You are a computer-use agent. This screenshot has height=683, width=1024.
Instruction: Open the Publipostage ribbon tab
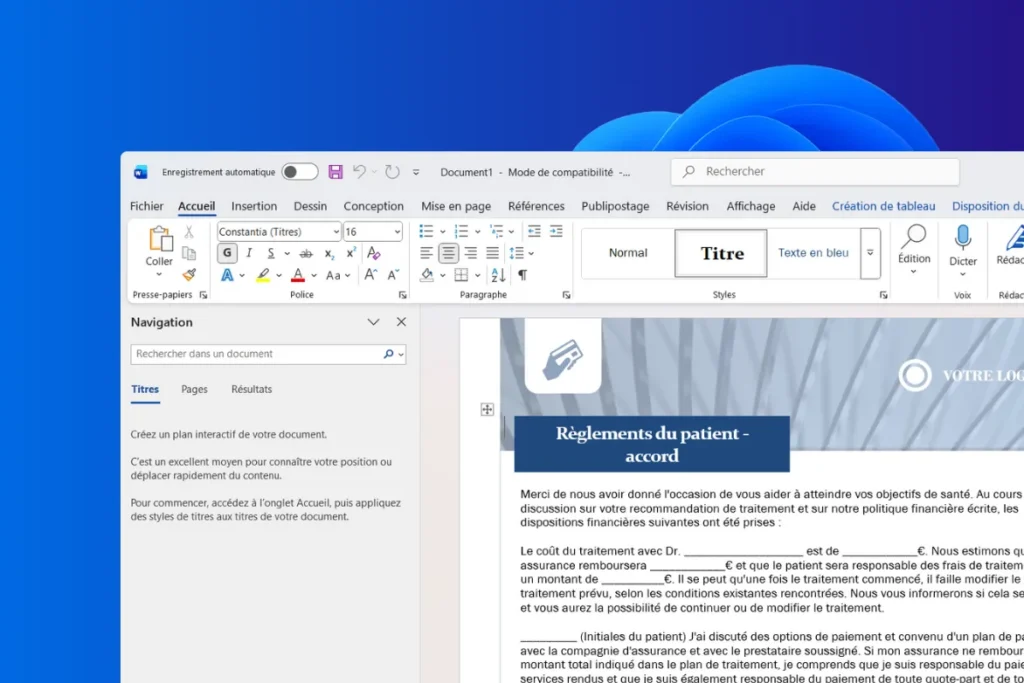(615, 206)
